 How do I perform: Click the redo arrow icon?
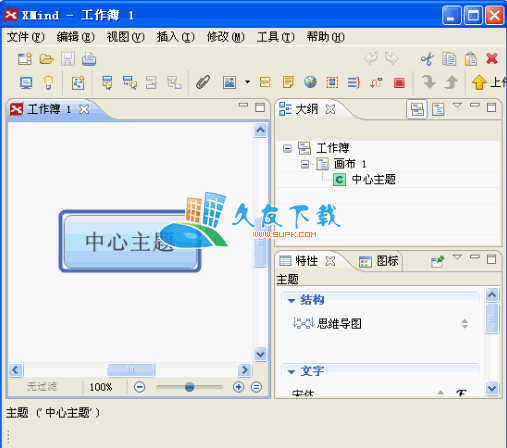[x=392, y=58]
